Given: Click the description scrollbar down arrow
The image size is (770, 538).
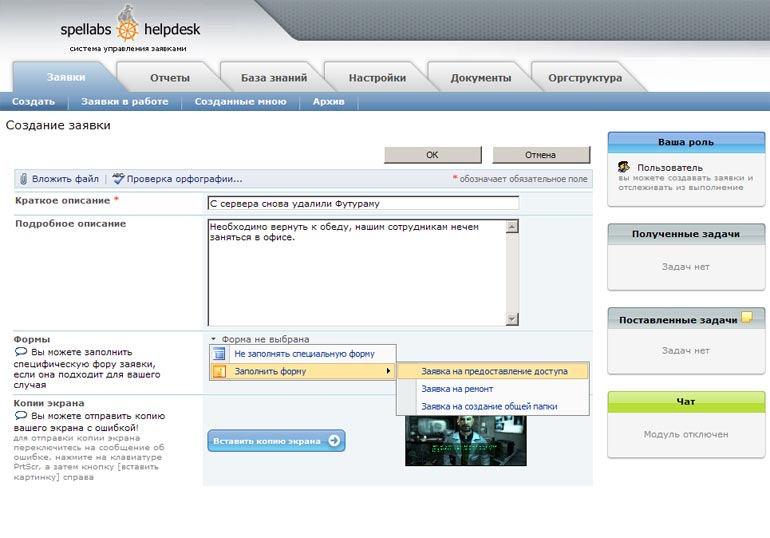Looking at the screenshot, I should (x=512, y=319).
